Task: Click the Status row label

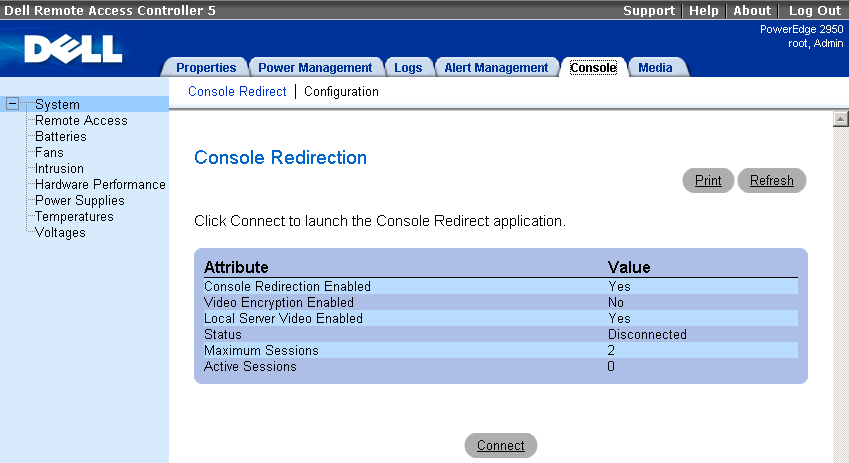Action: click(x=222, y=334)
